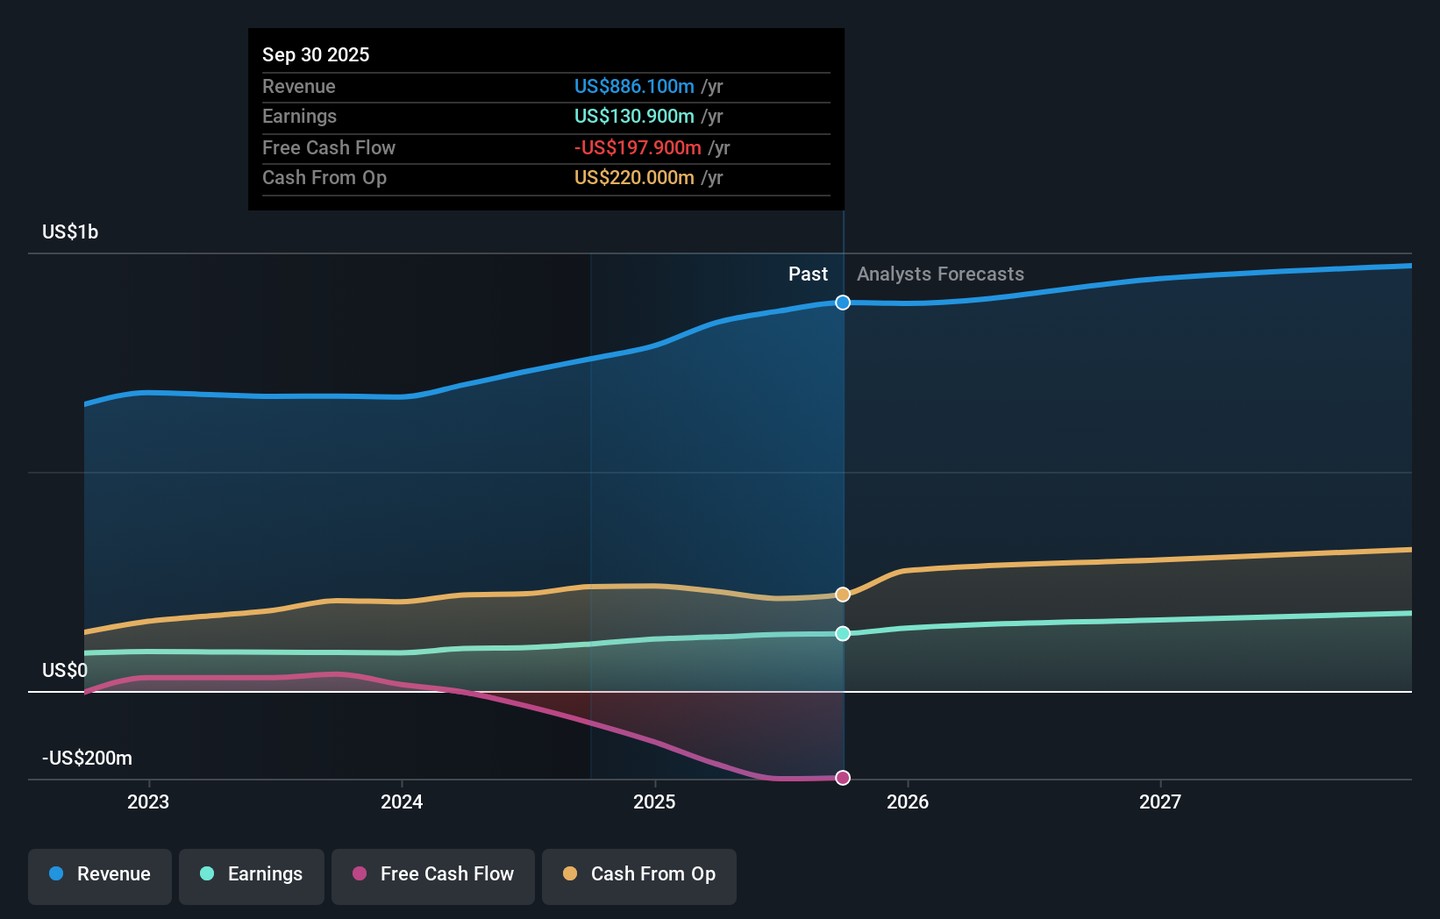Click the pink dot in Free Cash Flow legend
This screenshot has height=919, width=1440.
[x=360, y=874]
